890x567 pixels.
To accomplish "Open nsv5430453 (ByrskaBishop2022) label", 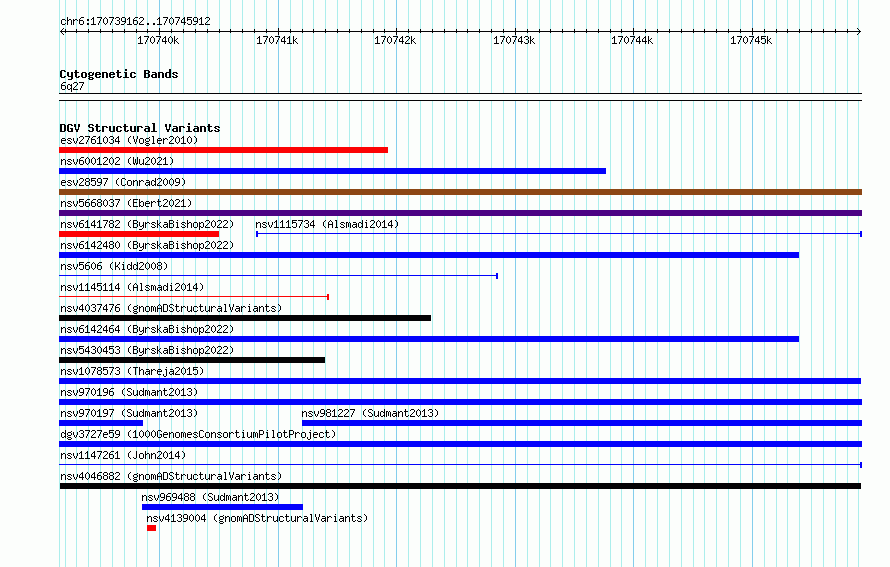I will click(147, 350).
